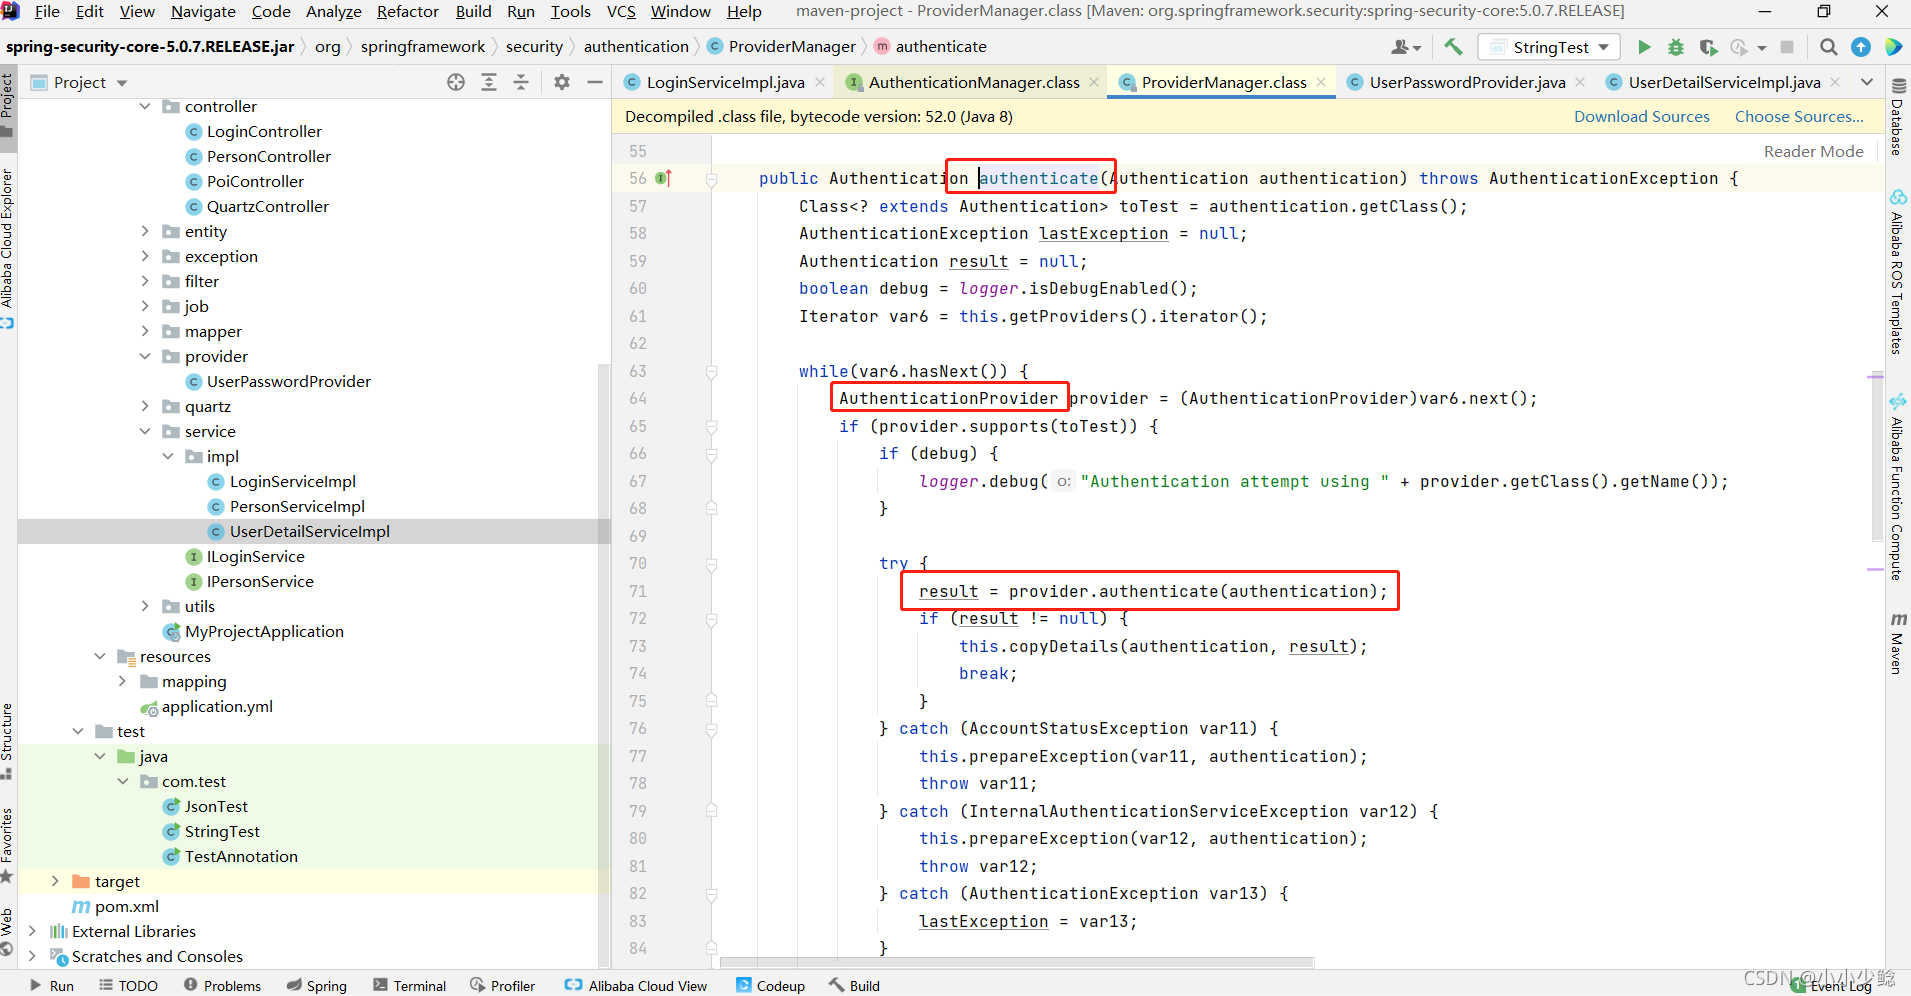Open the Spring tool window
Viewport: 1911px width, 996px height.
pyautogui.click(x=317, y=985)
